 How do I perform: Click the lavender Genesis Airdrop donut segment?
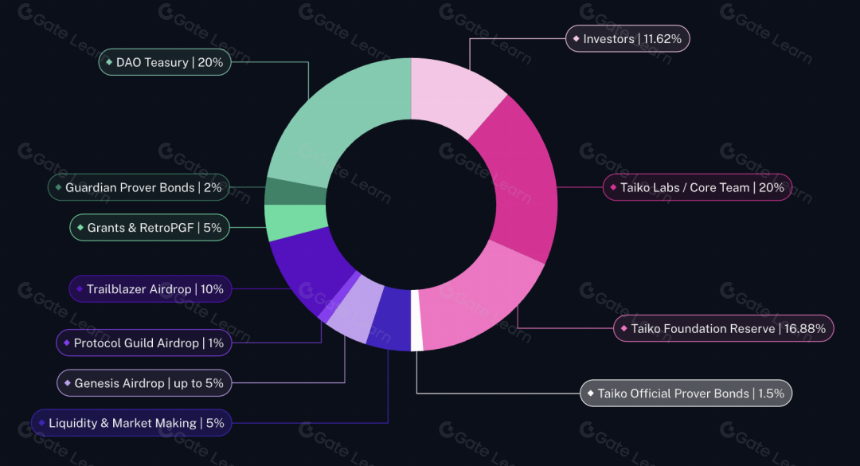[352, 311]
